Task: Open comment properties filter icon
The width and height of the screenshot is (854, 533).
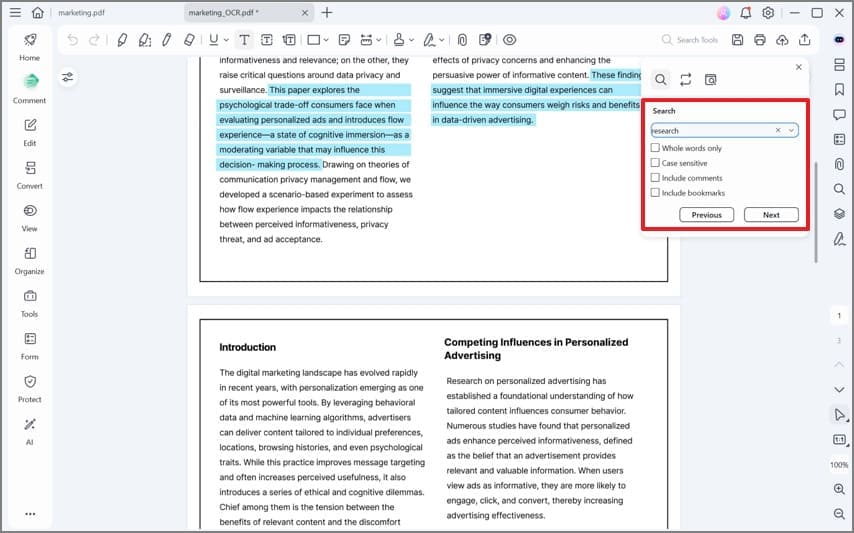Action: (68, 77)
